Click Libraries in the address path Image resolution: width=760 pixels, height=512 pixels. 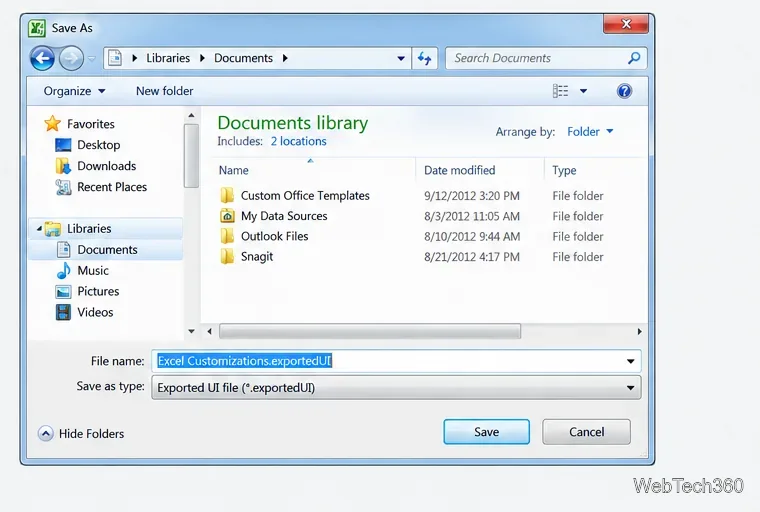tap(168, 58)
